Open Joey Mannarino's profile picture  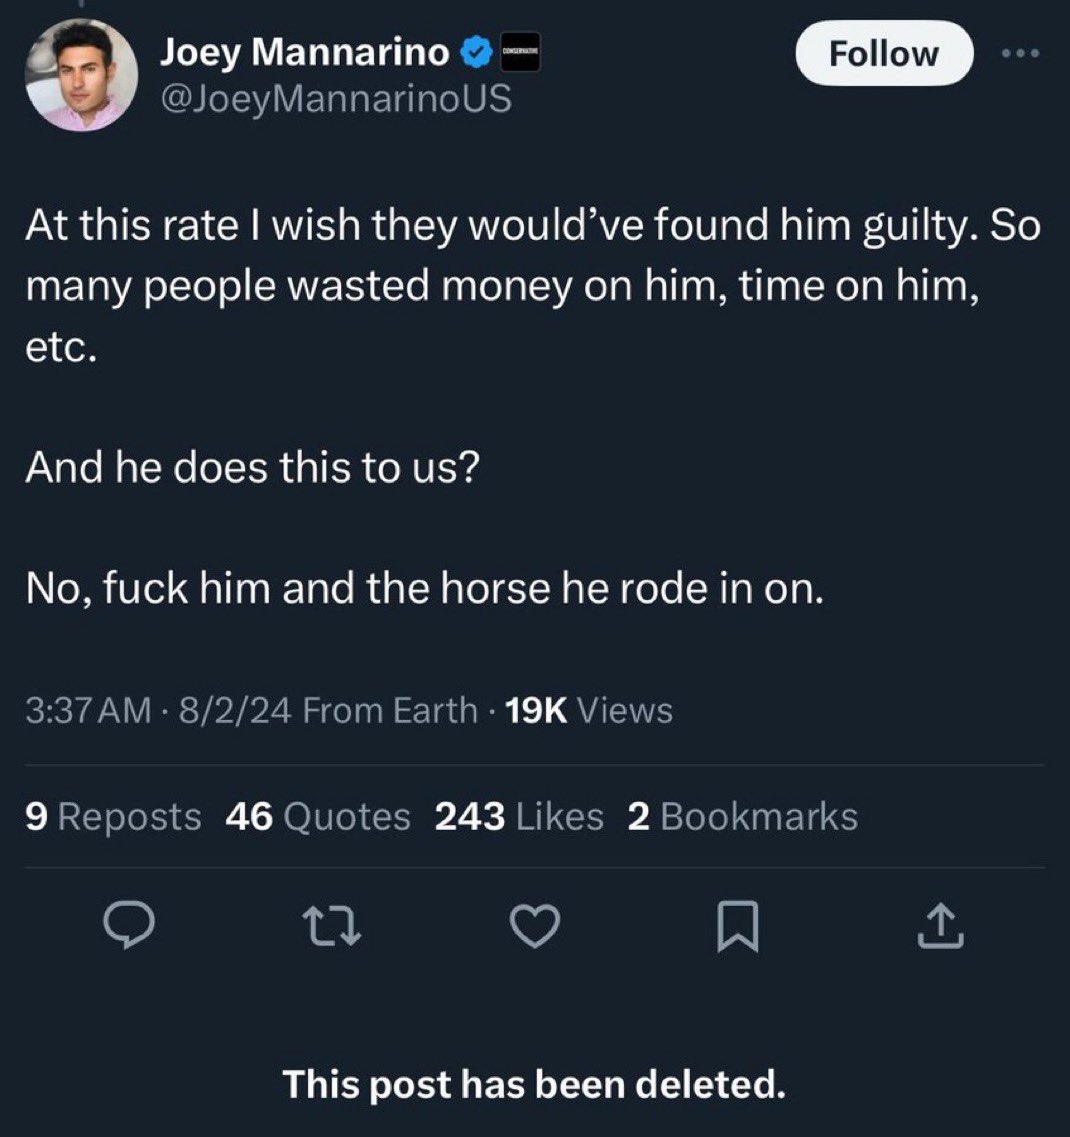click(81, 75)
